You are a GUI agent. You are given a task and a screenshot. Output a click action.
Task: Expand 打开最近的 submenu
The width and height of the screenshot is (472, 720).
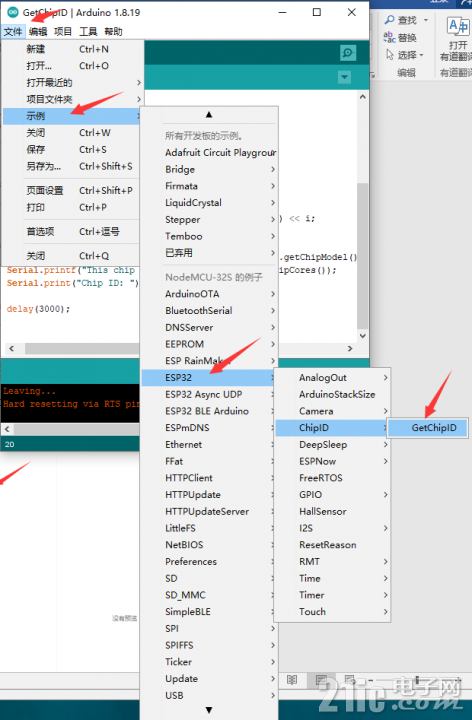[x=71, y=83]
